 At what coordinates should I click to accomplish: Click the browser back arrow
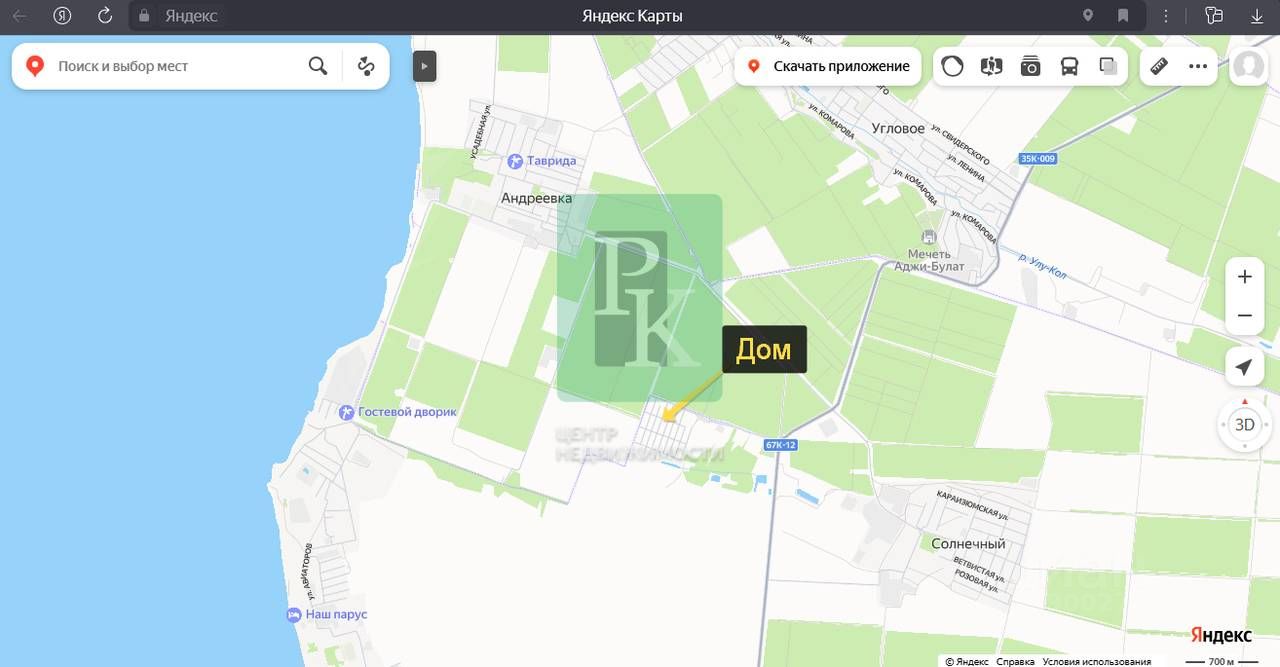19,16
